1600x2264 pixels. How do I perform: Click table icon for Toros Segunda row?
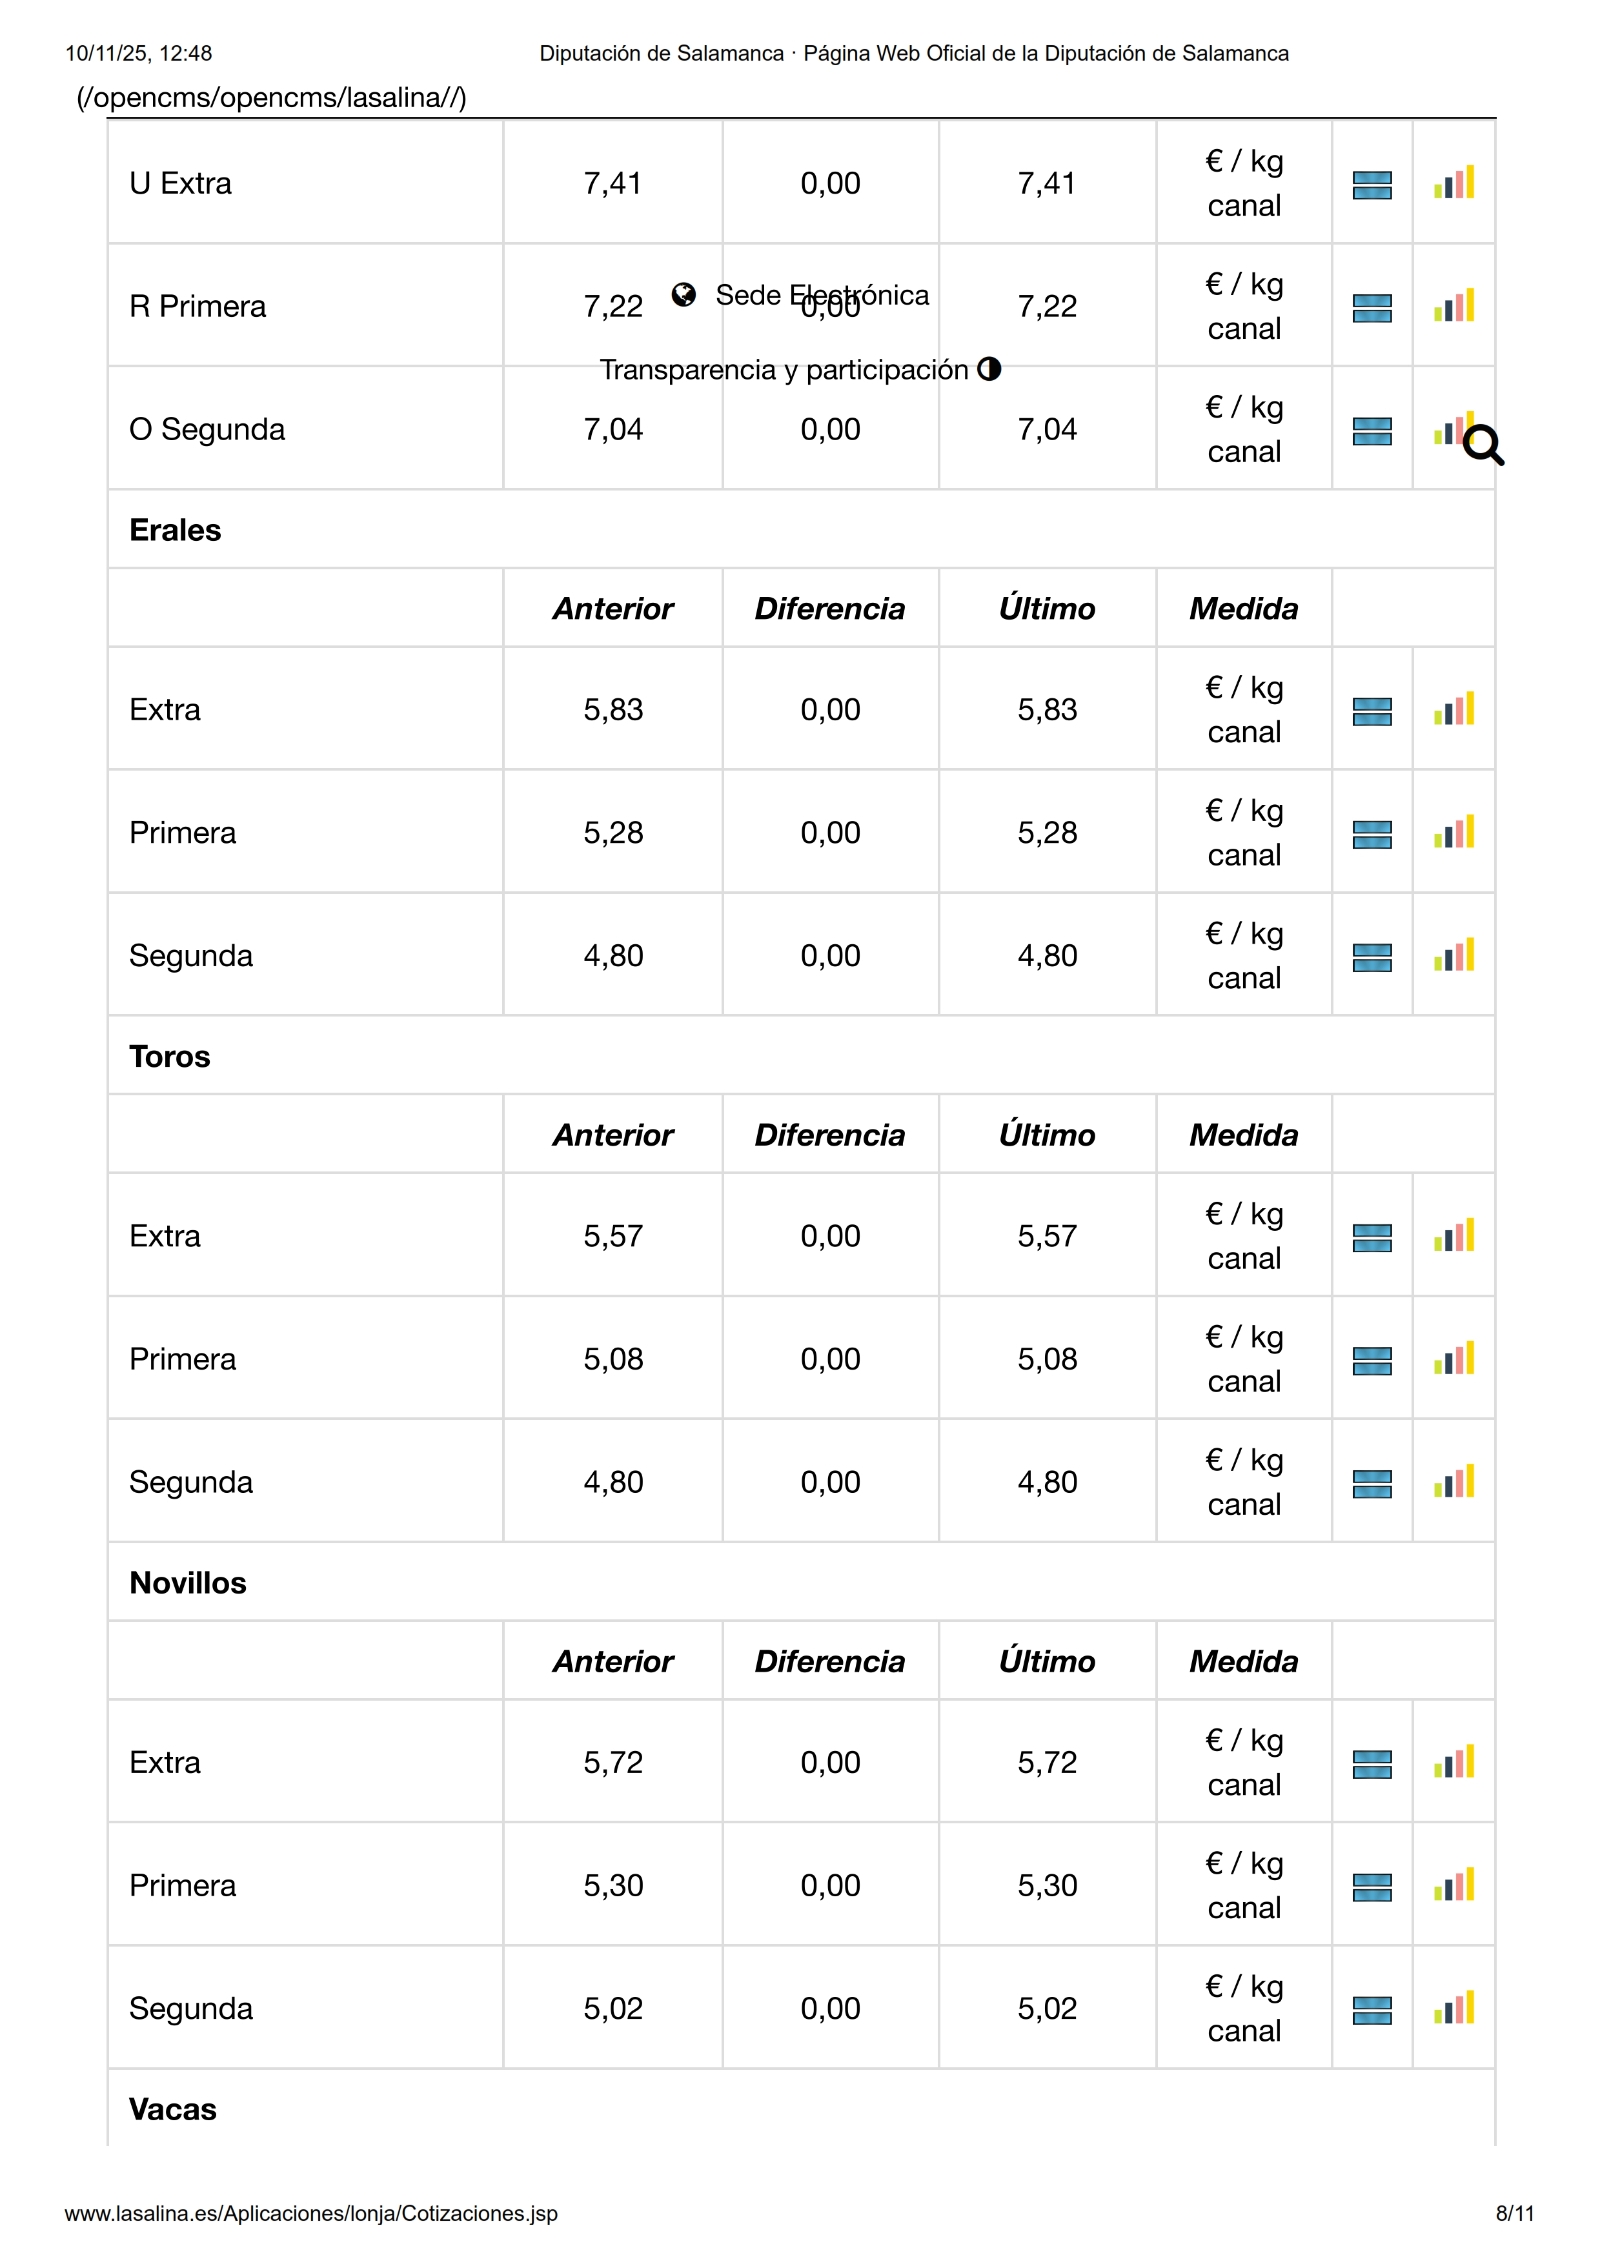click(1371, 1484)
